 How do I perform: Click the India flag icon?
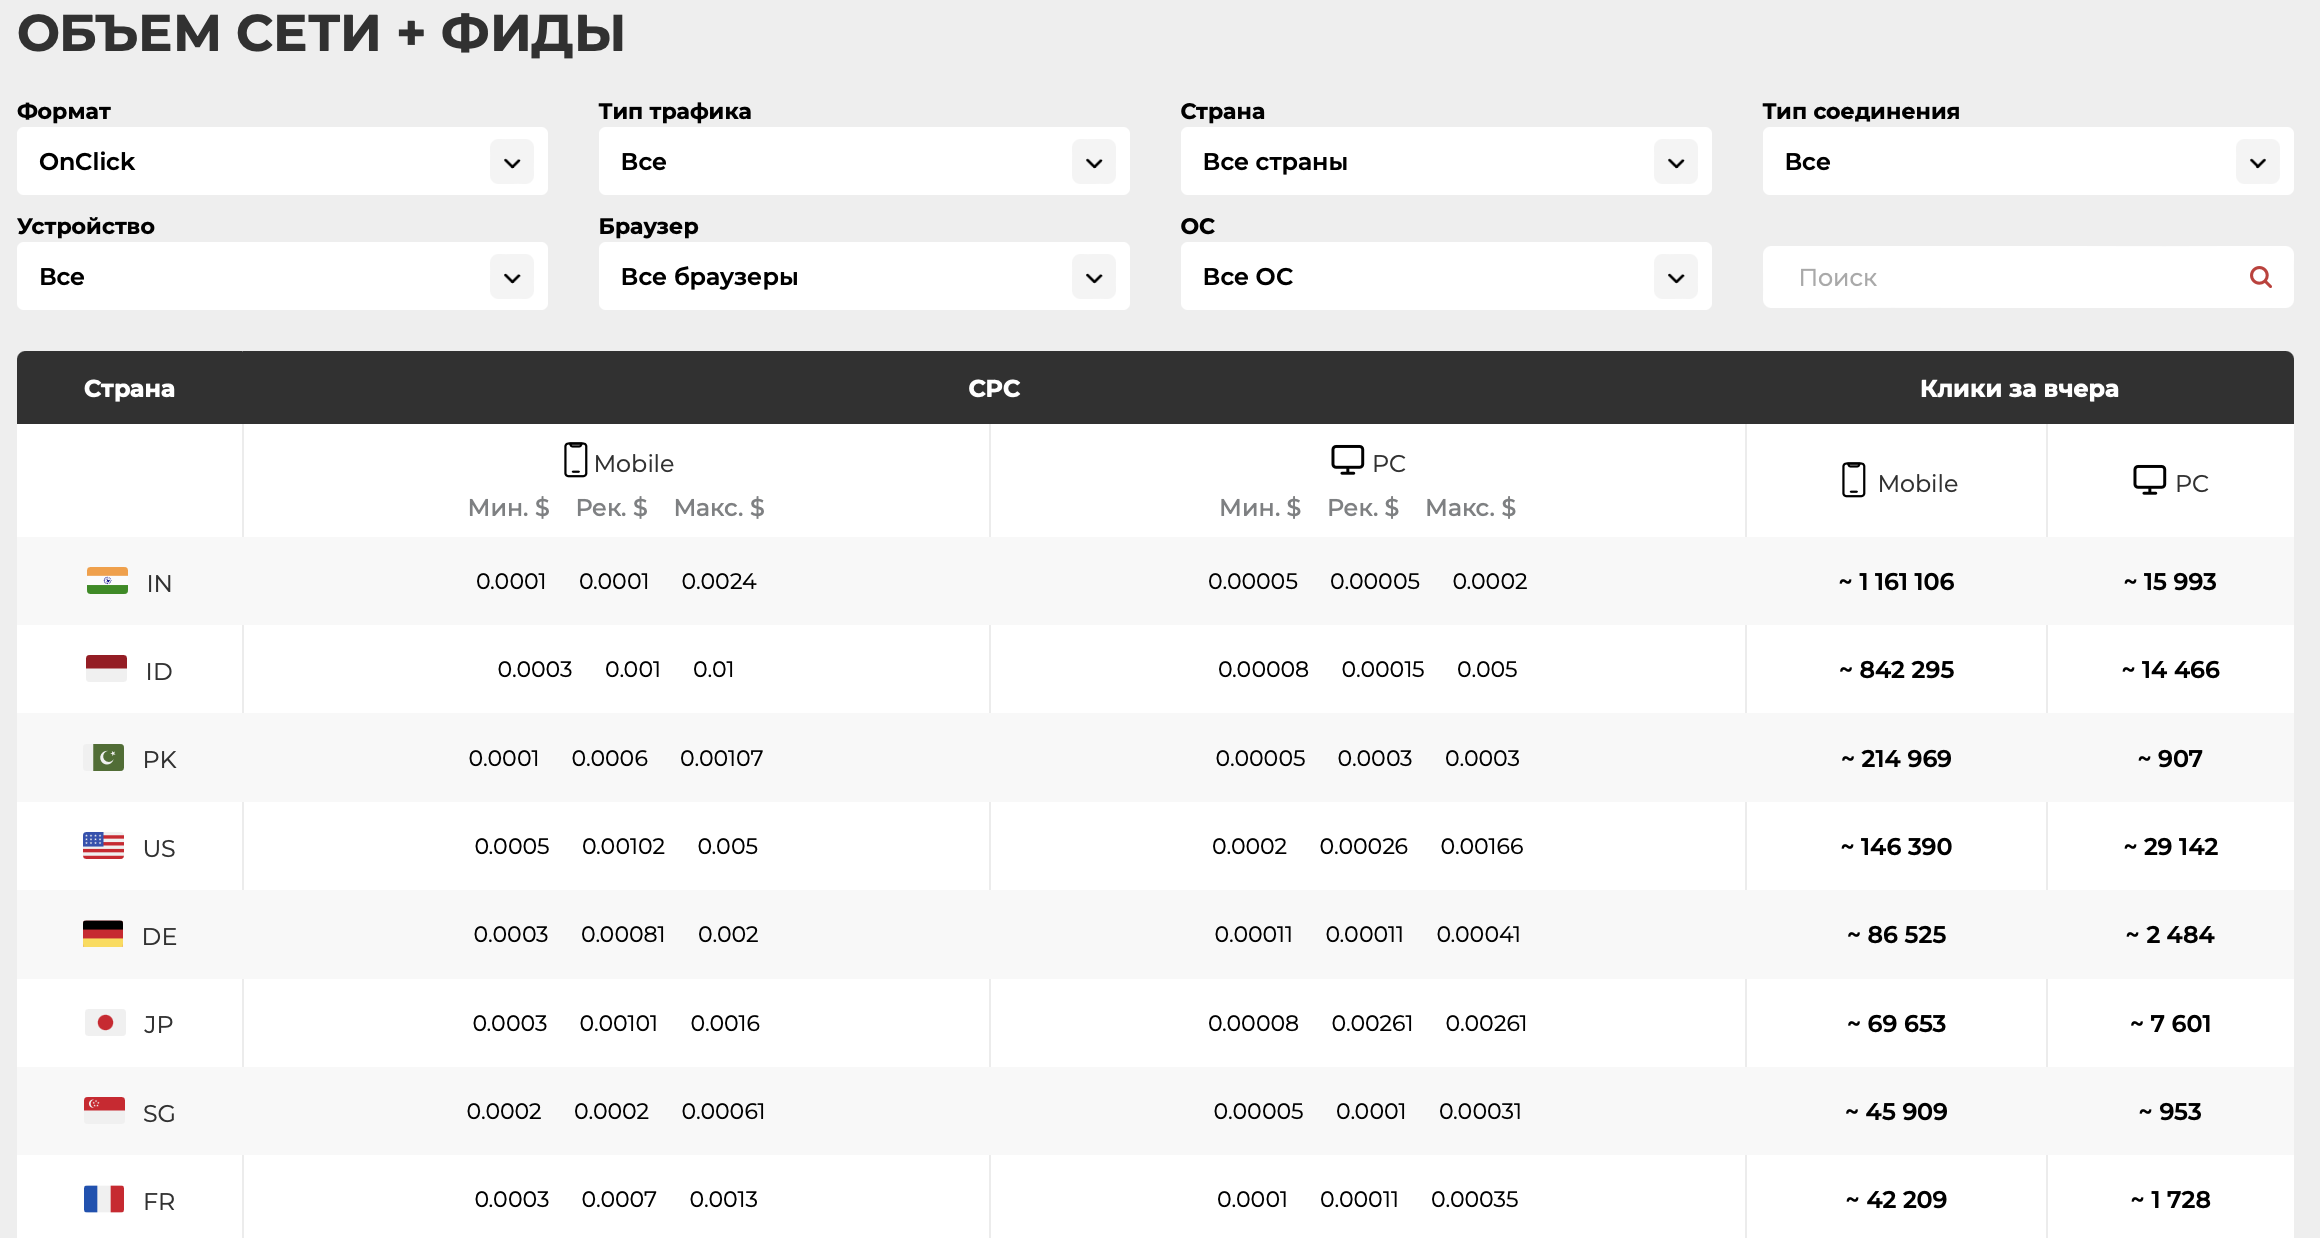click(x=107, y=581)
